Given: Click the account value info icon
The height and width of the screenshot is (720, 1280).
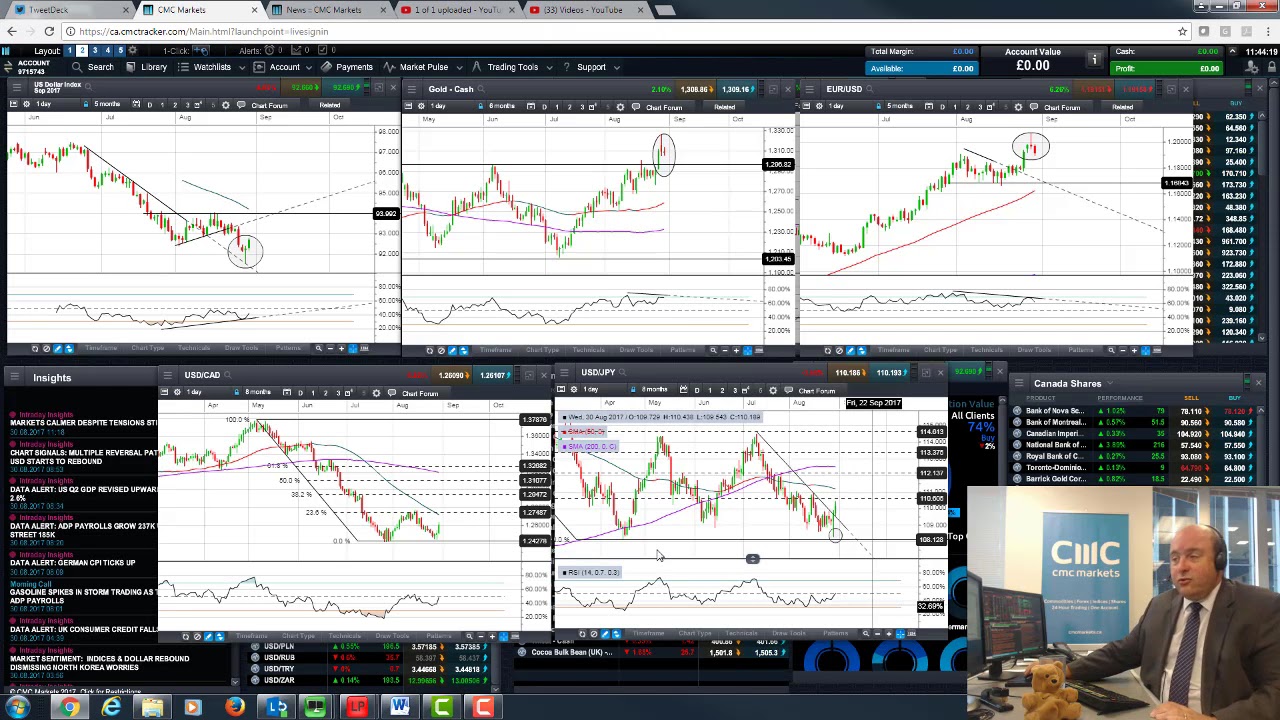Looking at the screenshot, I should (1094, 60).
